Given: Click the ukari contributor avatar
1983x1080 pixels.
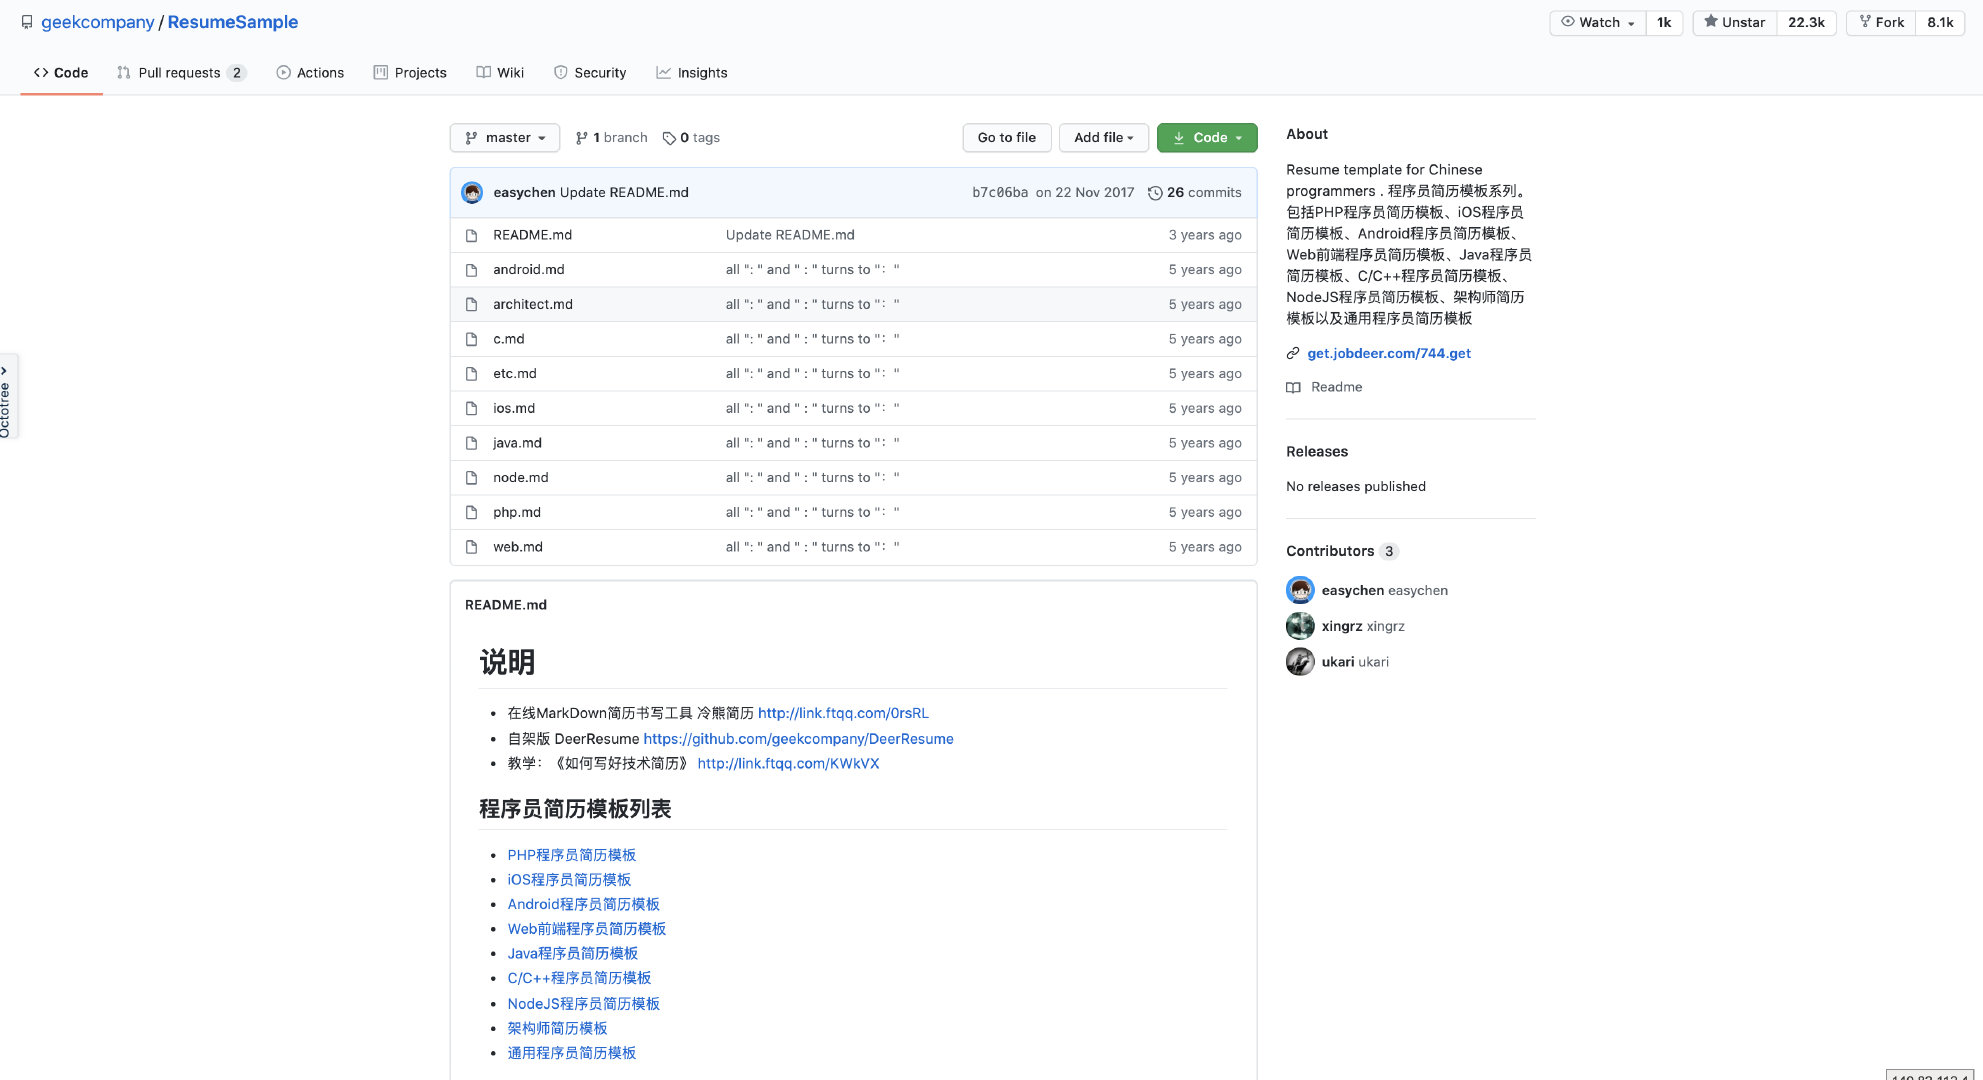Looking at the screenshot, I should (x=1300, y=662).
